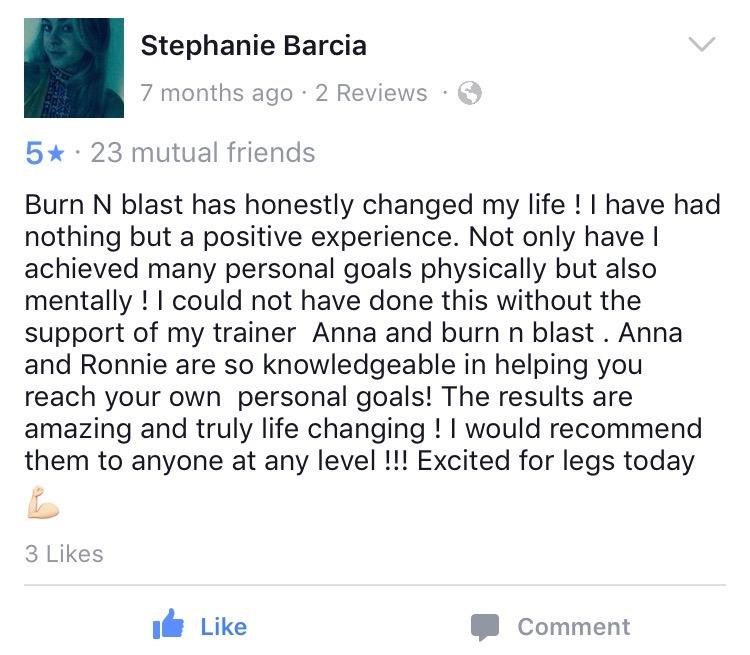Open the Stephanie Barcia name link
Image resolution: width=750 pixels, height=655 pixels.
pyautogui.click(x=253, y=46)
